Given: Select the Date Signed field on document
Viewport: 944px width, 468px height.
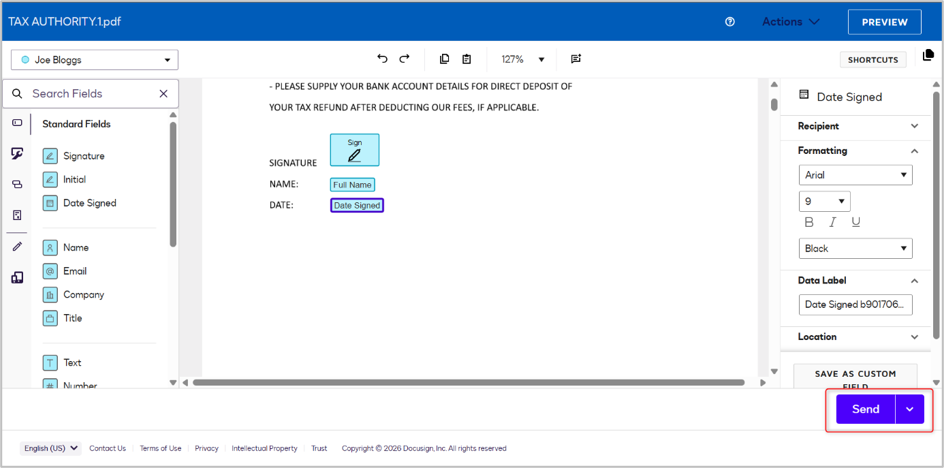Looking at the screenshot, I should point(357,205).
